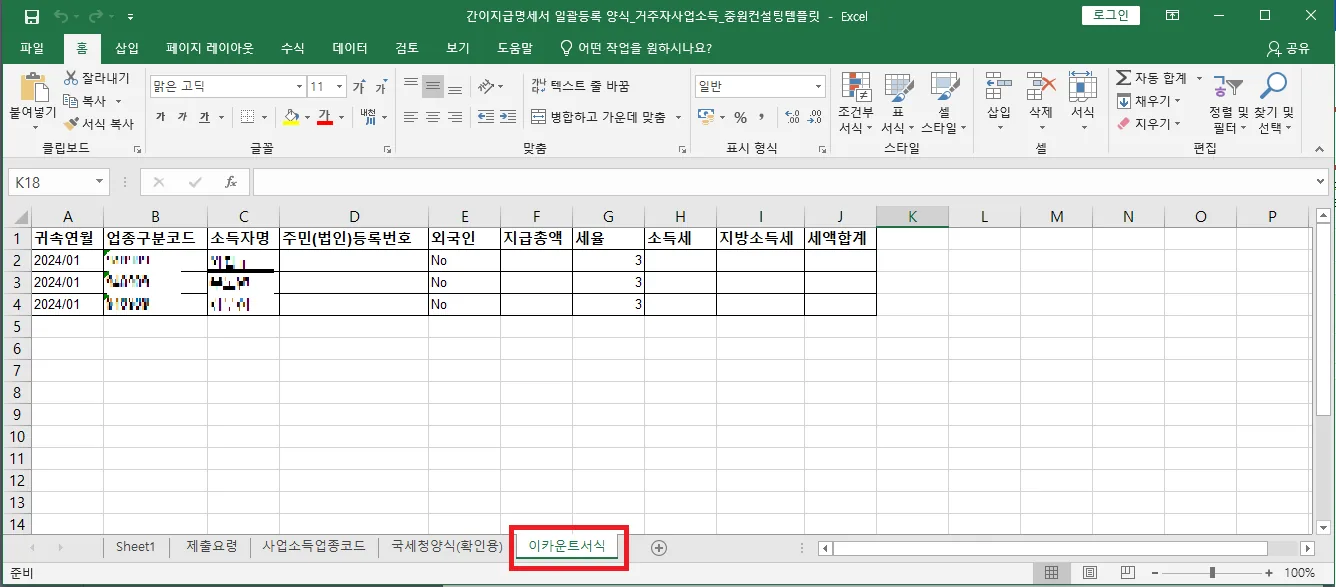Switch to Page Layout view in status bar
The image size is (1336, 587).
click(x=1087, y=573)
